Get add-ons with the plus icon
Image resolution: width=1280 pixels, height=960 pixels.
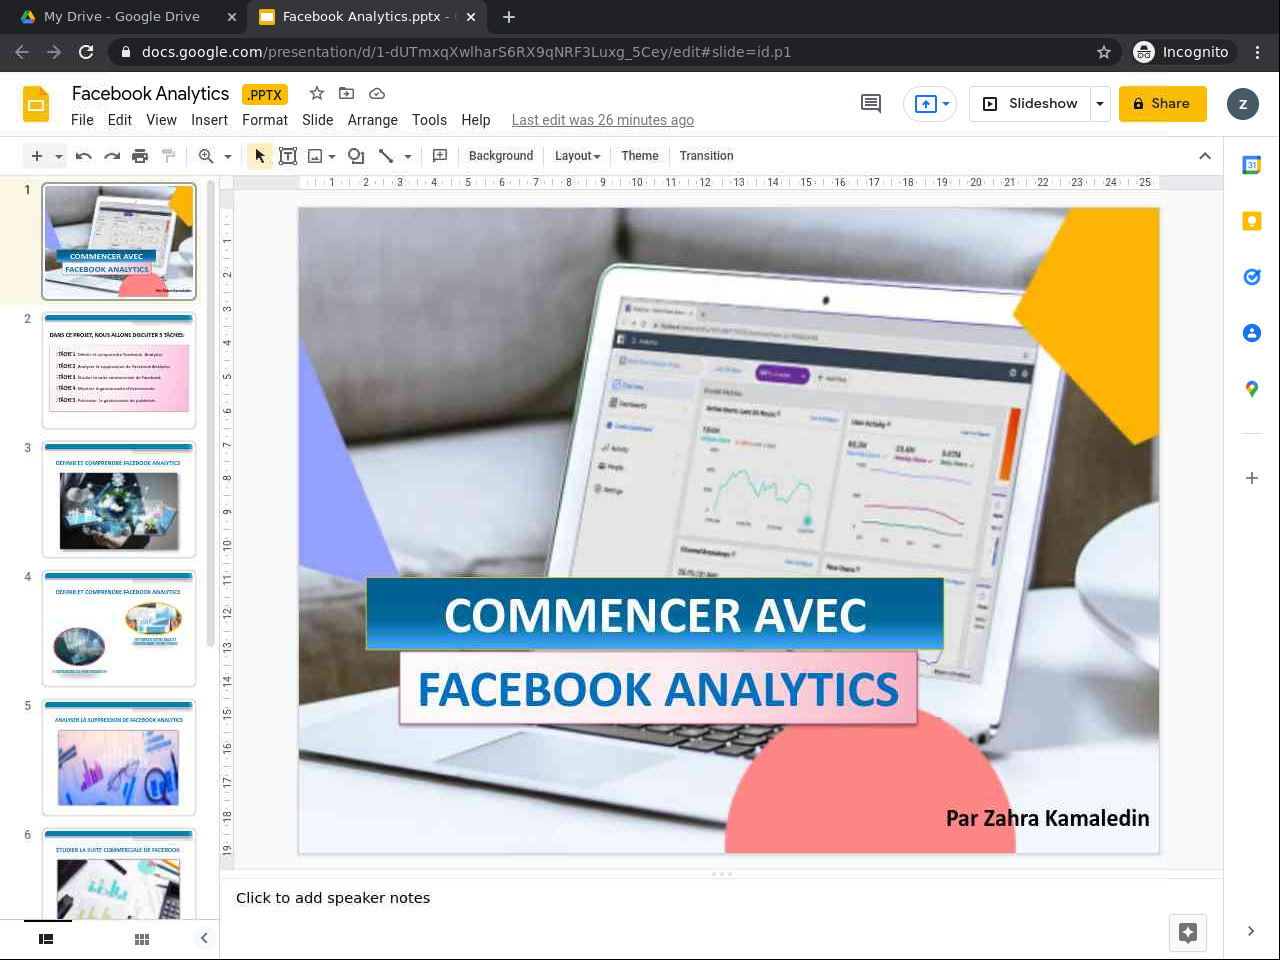click(x=1252, y=478)
